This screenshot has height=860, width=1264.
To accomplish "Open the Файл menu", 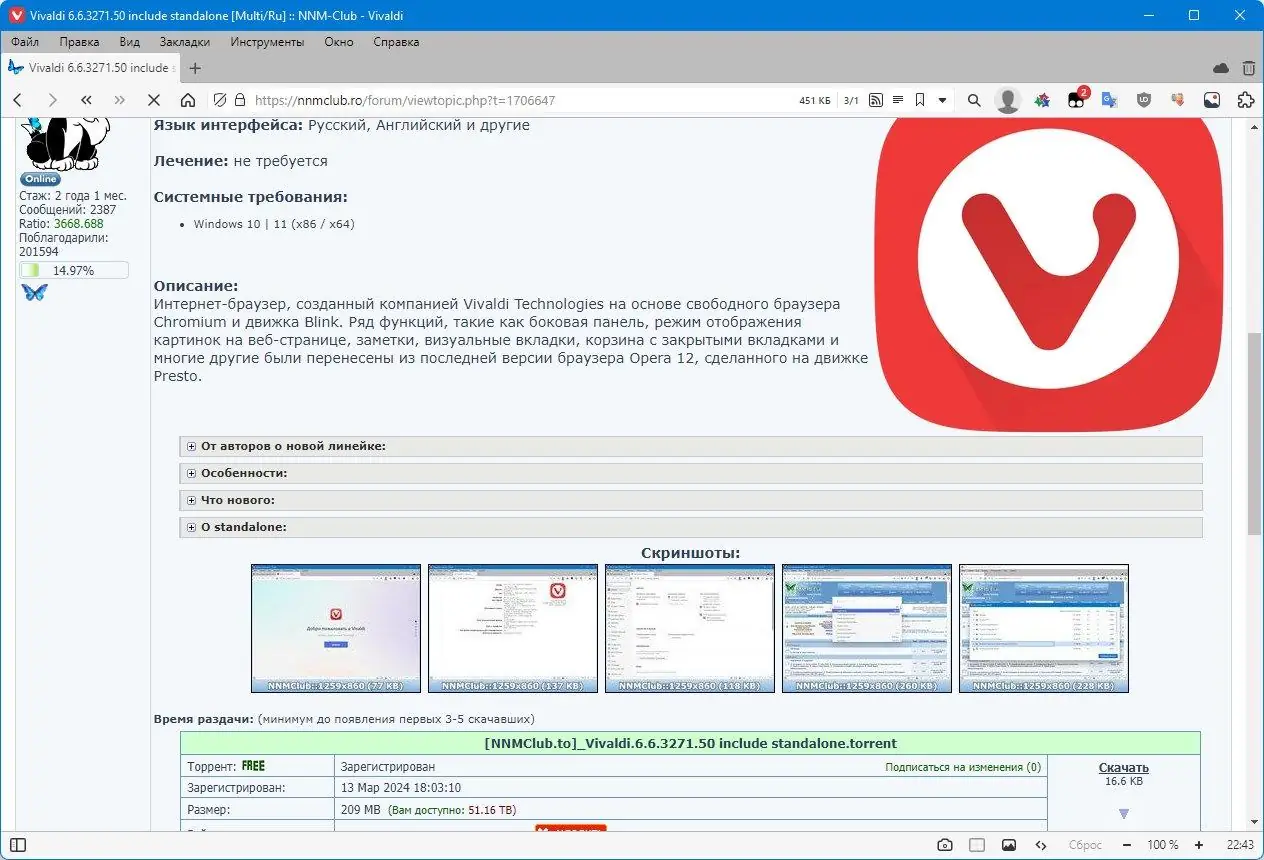I will click(25, 42).
